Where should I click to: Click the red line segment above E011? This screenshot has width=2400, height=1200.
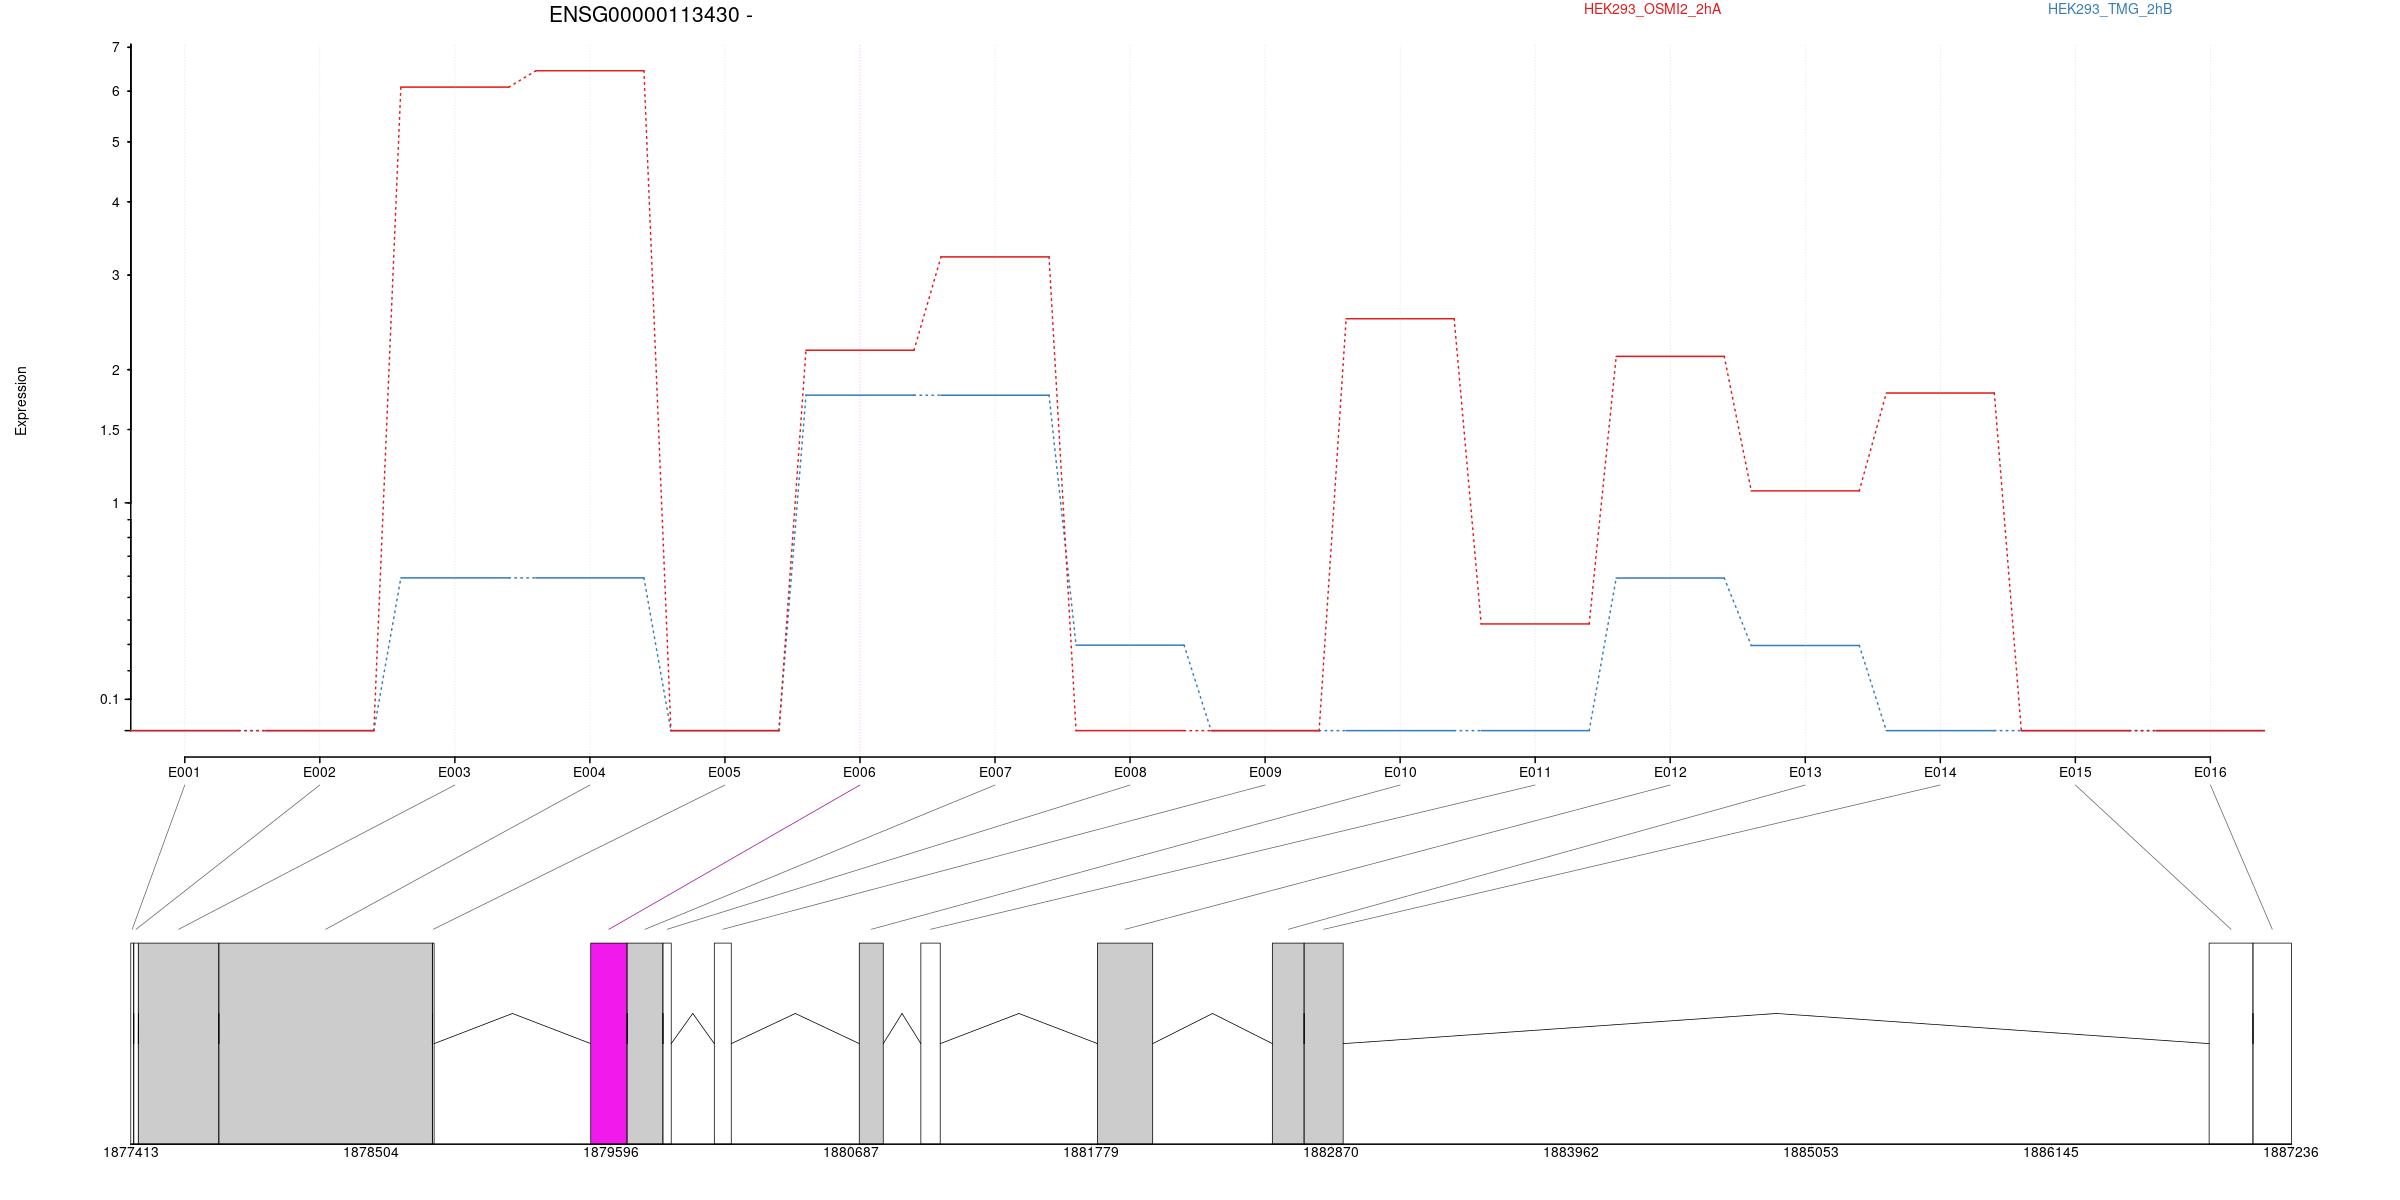coord(1535,624)
